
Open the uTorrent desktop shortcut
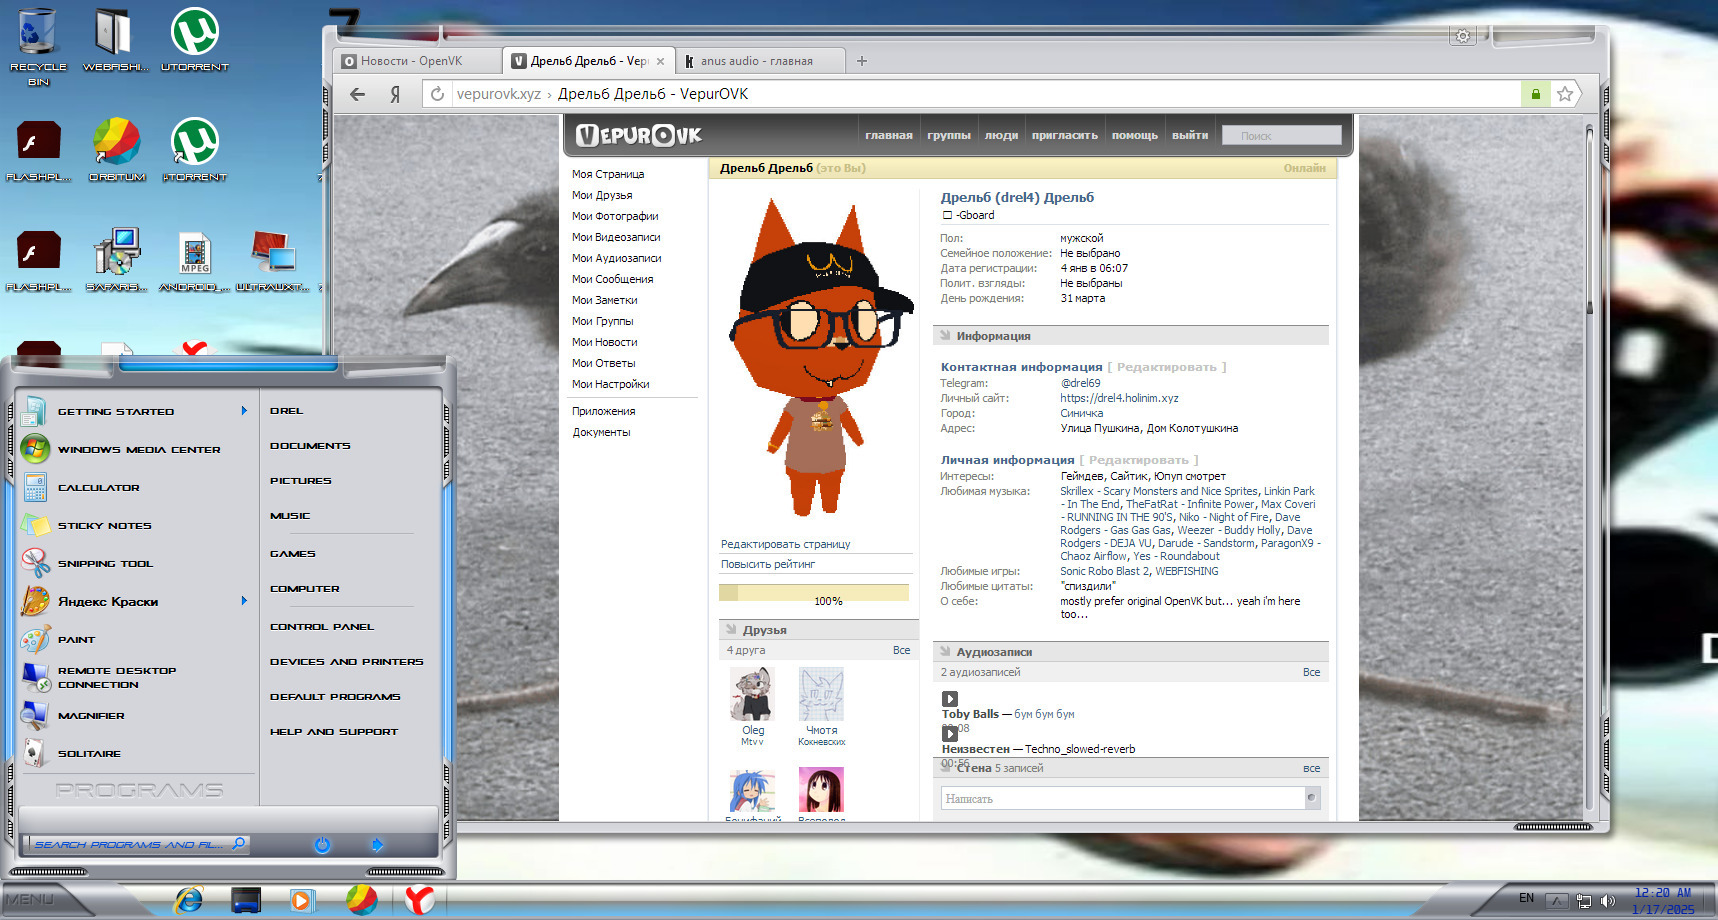(195, 41)
